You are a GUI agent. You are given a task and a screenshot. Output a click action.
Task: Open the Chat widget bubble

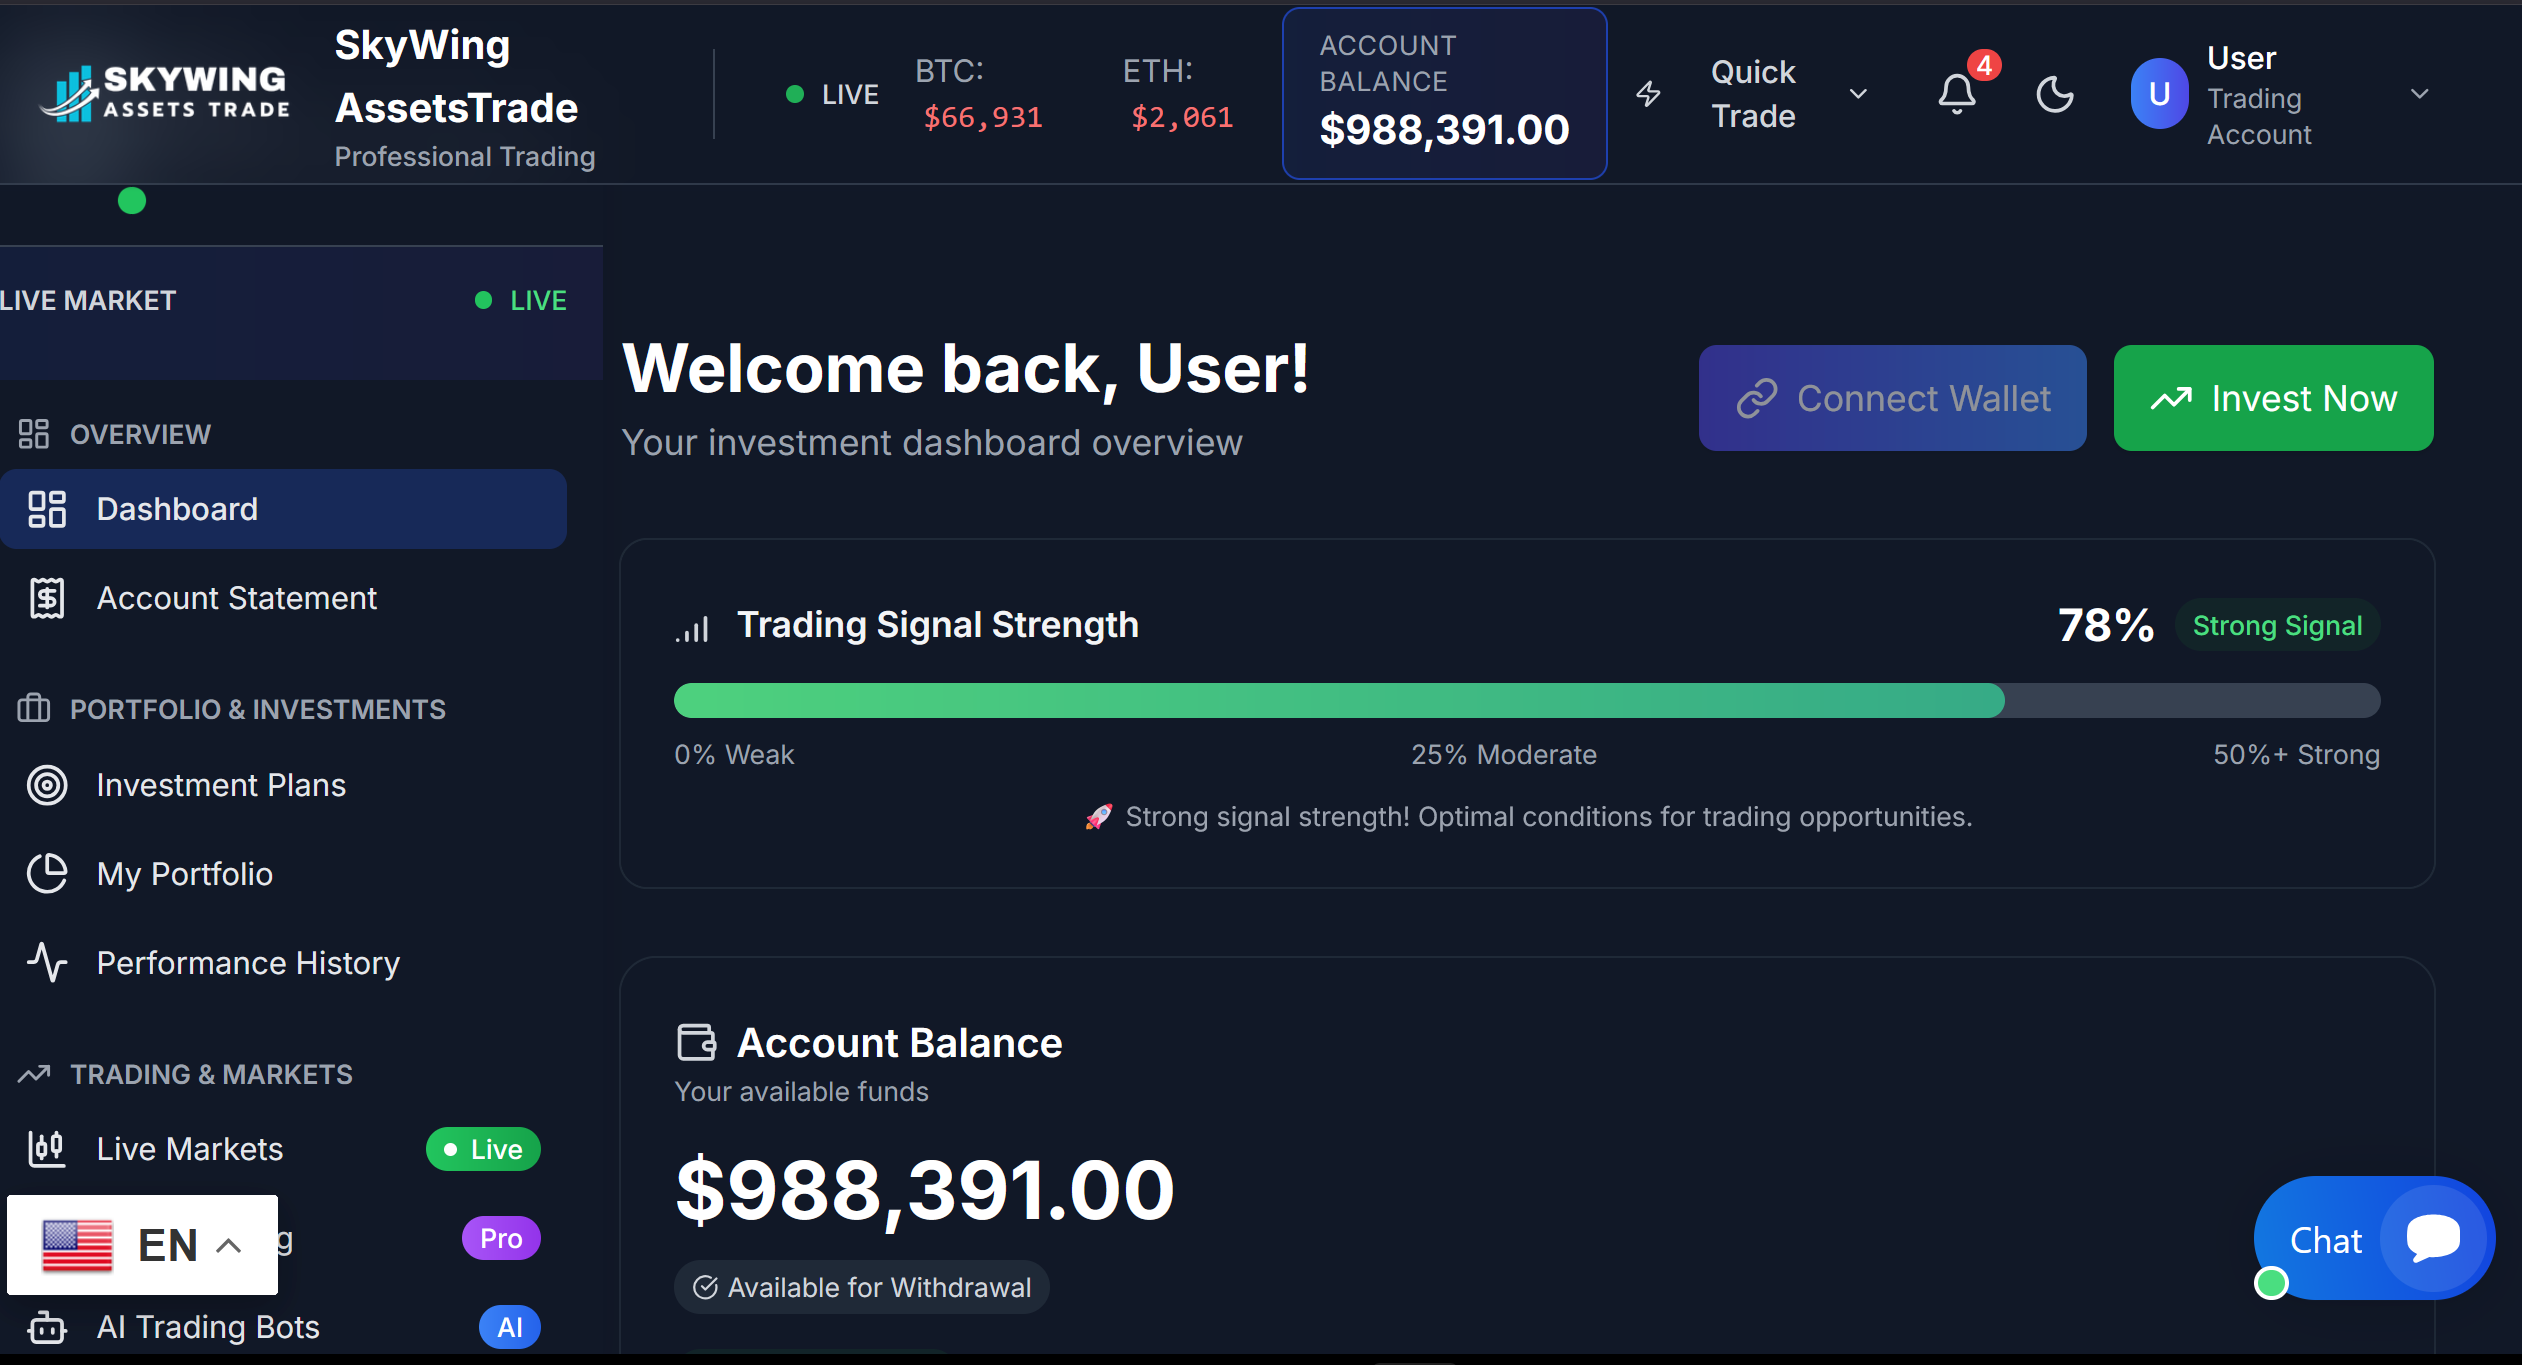[x=2374, y=1239]
